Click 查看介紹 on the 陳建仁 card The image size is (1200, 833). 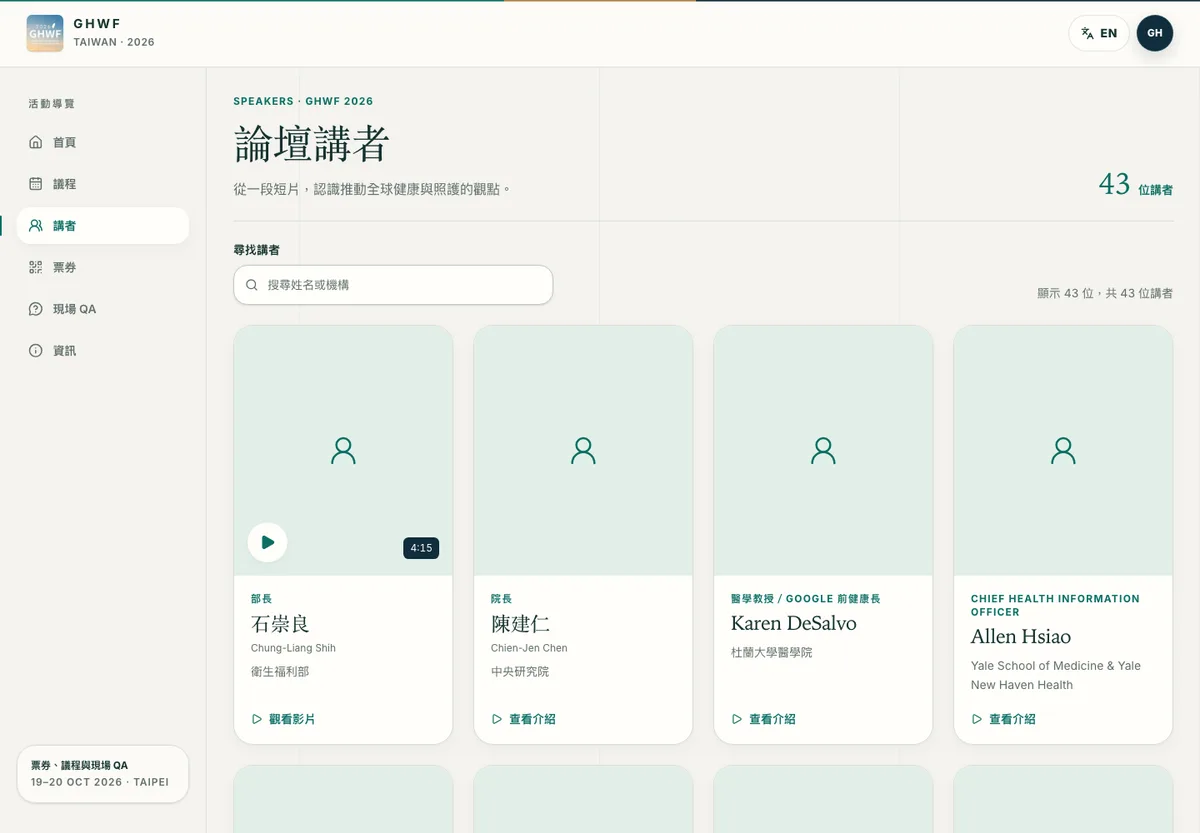[523, 719]
